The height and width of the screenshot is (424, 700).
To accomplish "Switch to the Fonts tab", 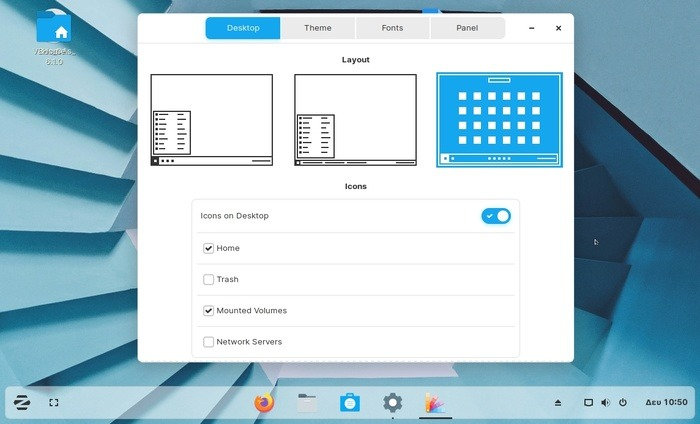I will [x=392, y=28].
